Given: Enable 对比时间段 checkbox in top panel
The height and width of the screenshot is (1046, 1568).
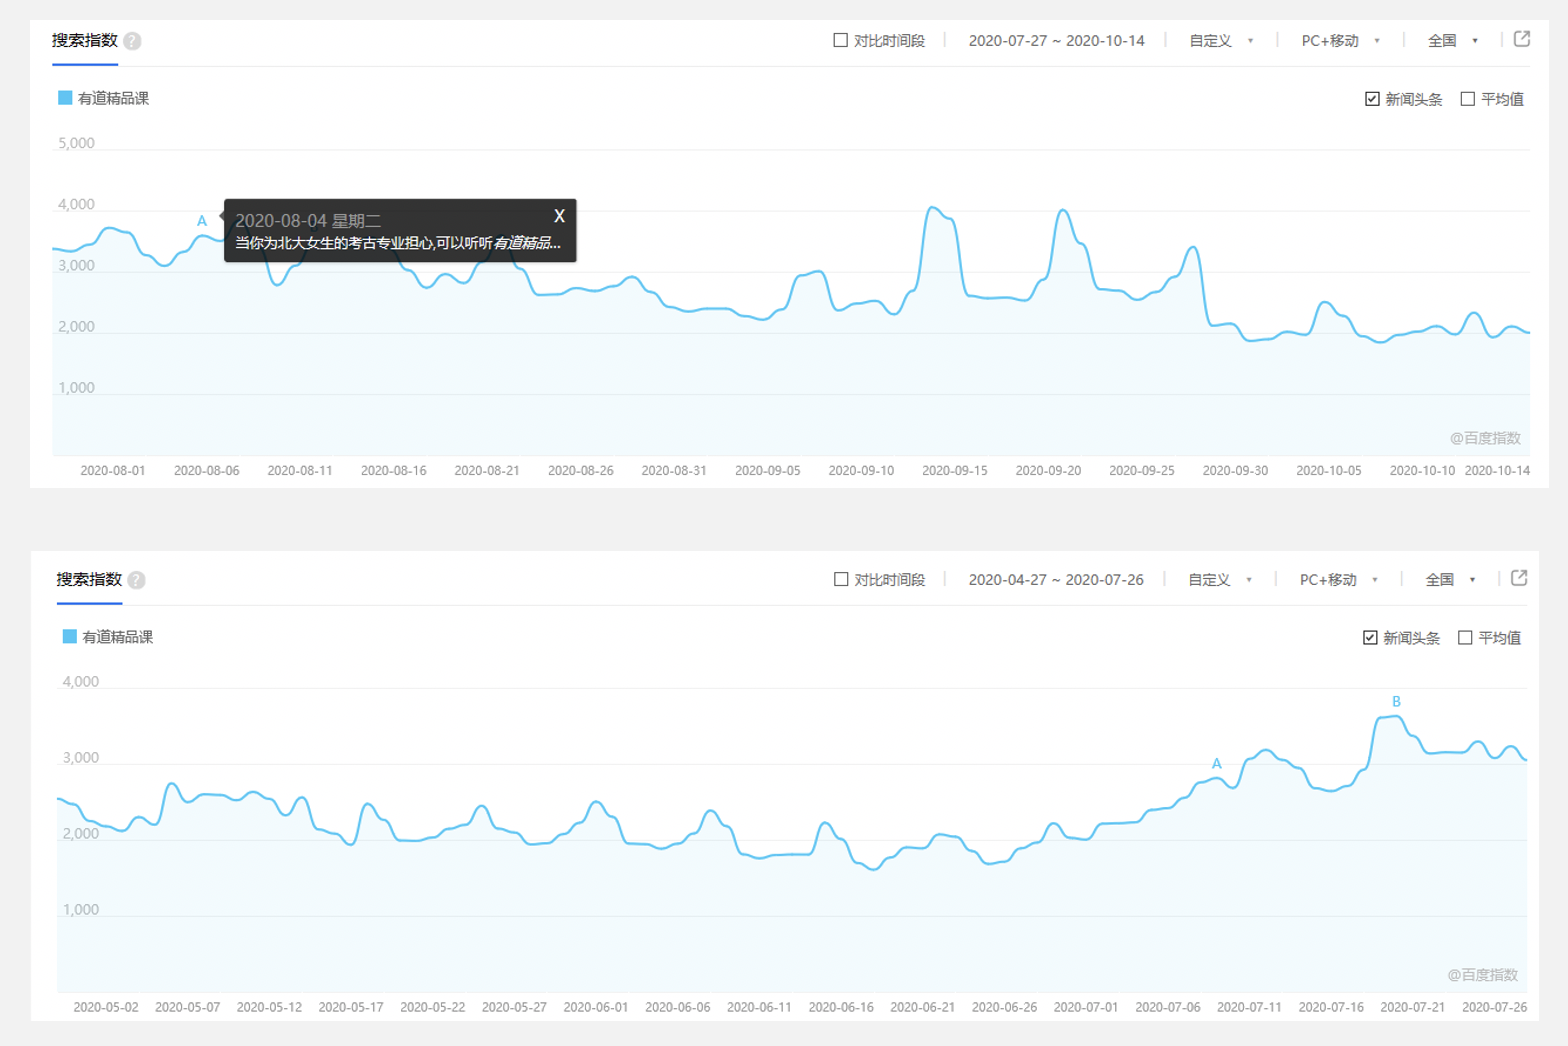Looking at the screenshot, I should [840, 40].
